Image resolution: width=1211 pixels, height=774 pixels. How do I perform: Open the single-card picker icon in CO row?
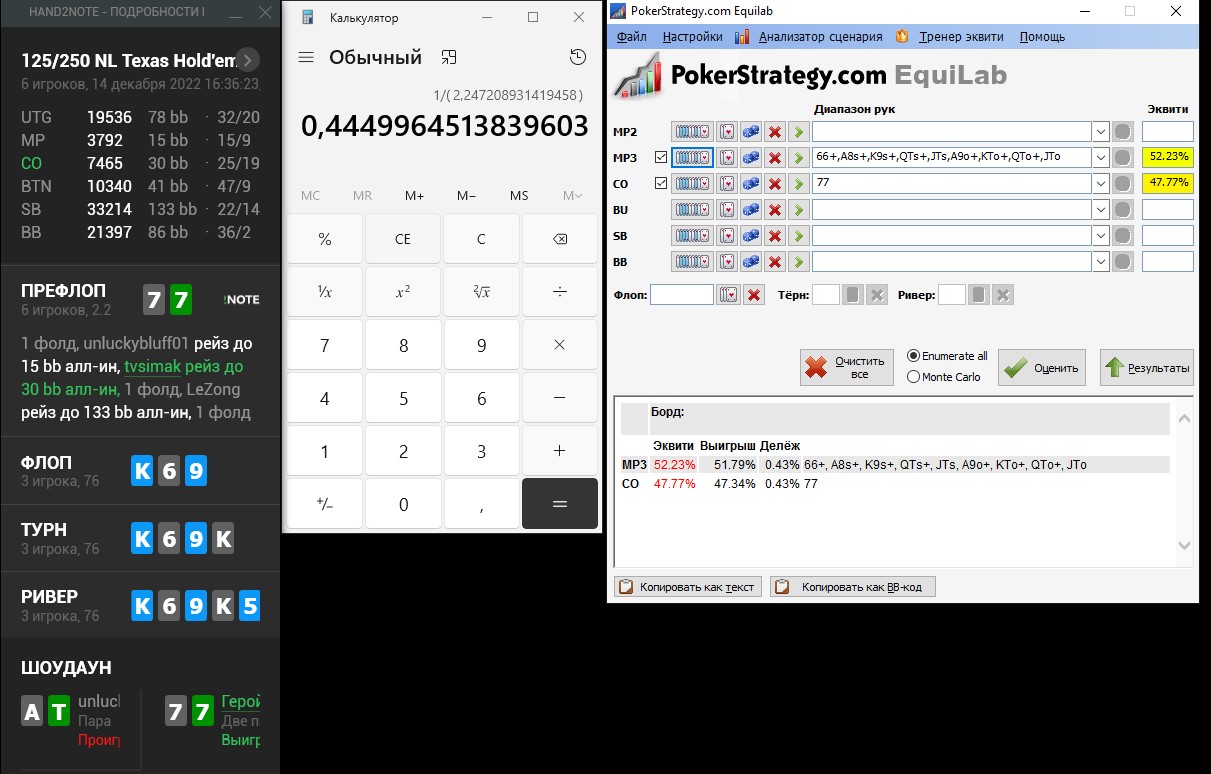click(727, 184)
